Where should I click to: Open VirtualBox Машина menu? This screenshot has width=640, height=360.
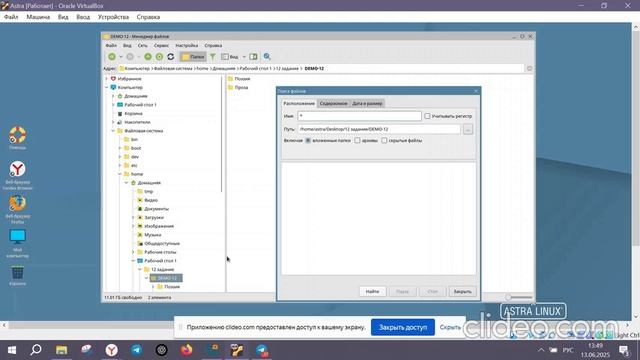pyautogui.click(x=38, y=17)
